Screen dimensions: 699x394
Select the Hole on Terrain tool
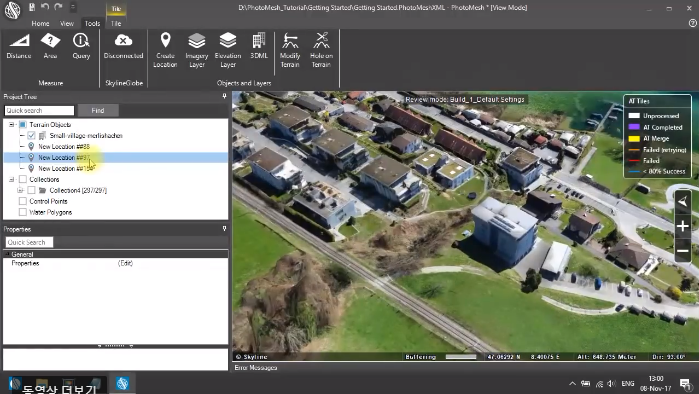[x=321, y=50]
